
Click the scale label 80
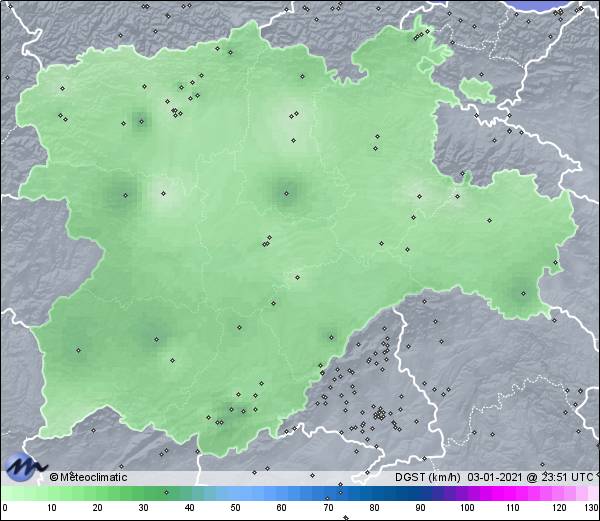pos(374,508)
